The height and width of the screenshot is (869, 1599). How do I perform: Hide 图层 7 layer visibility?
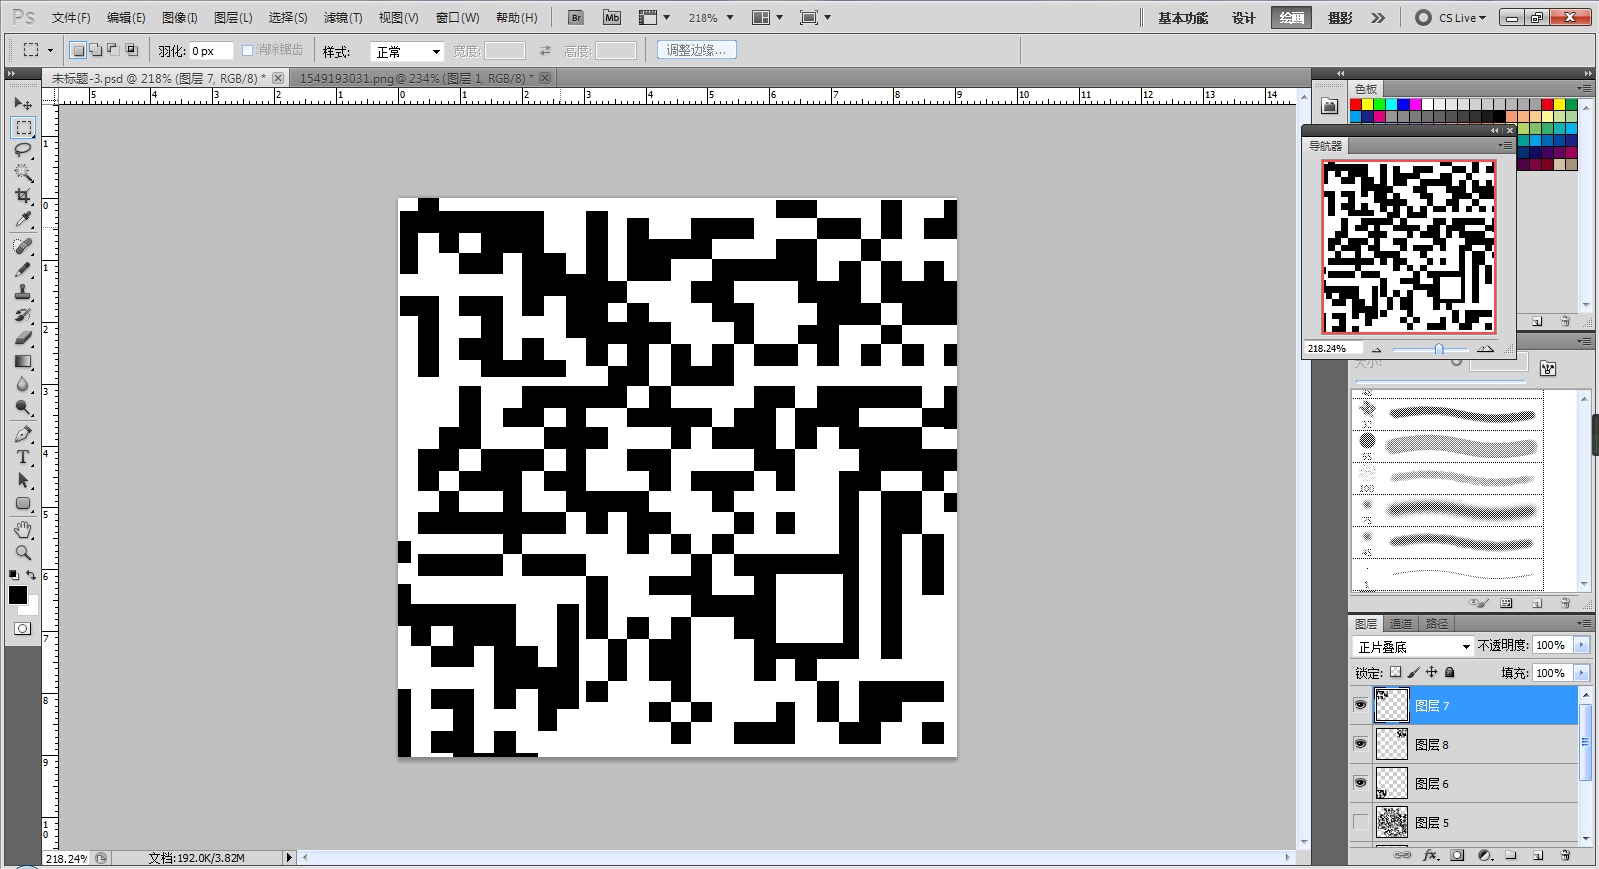pyautogui.click(x=1360, y=705)
